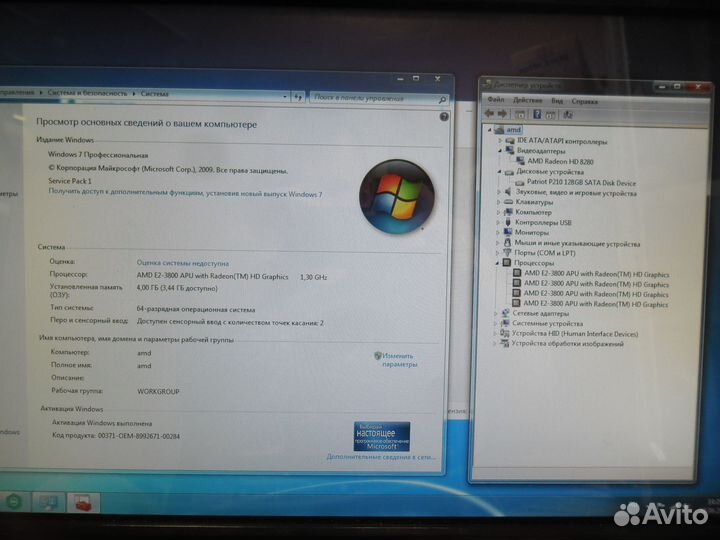The image size is (720, 540).
Task: Collapse the Дисковые устройства node
Action: click(500, 171)
